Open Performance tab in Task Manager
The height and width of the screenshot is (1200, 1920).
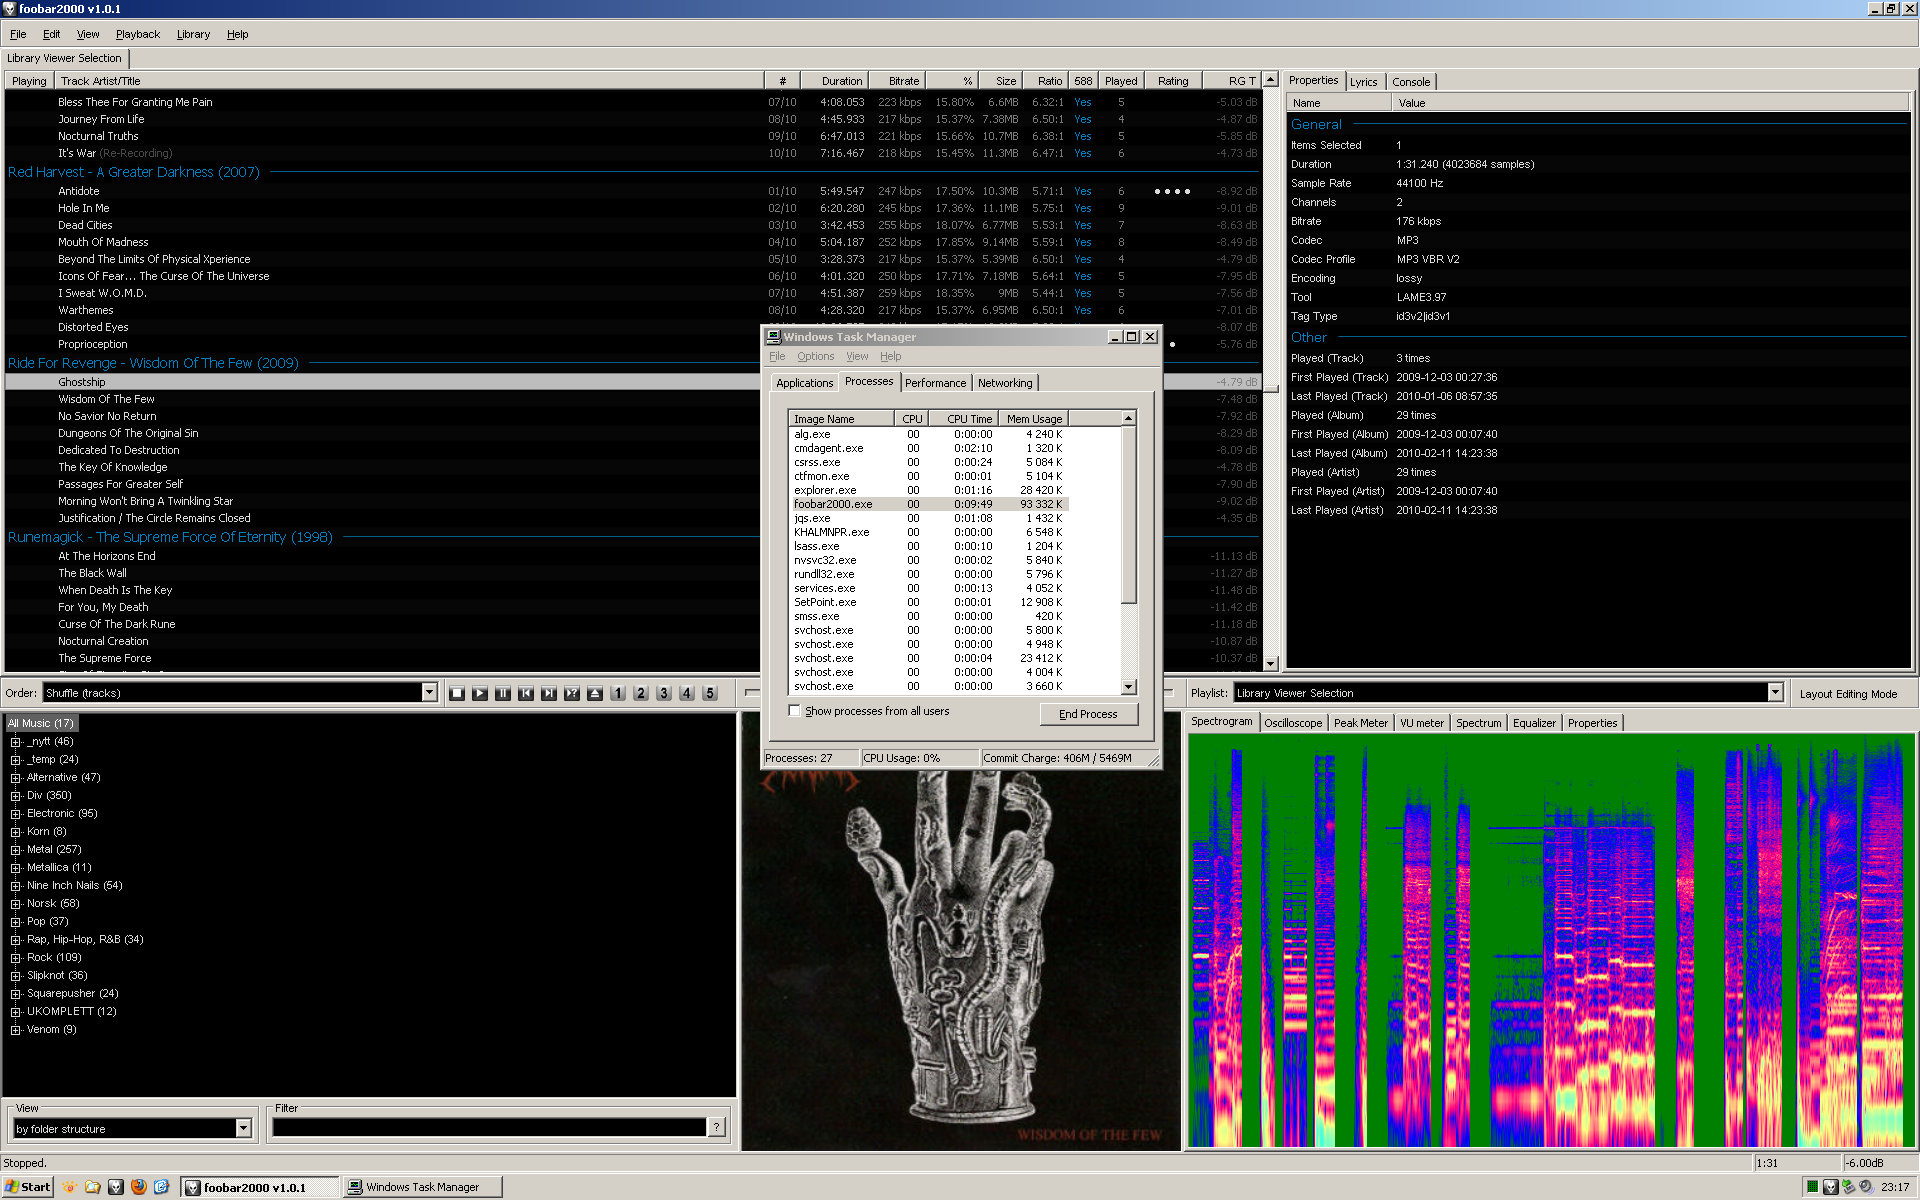pos(935,383)
